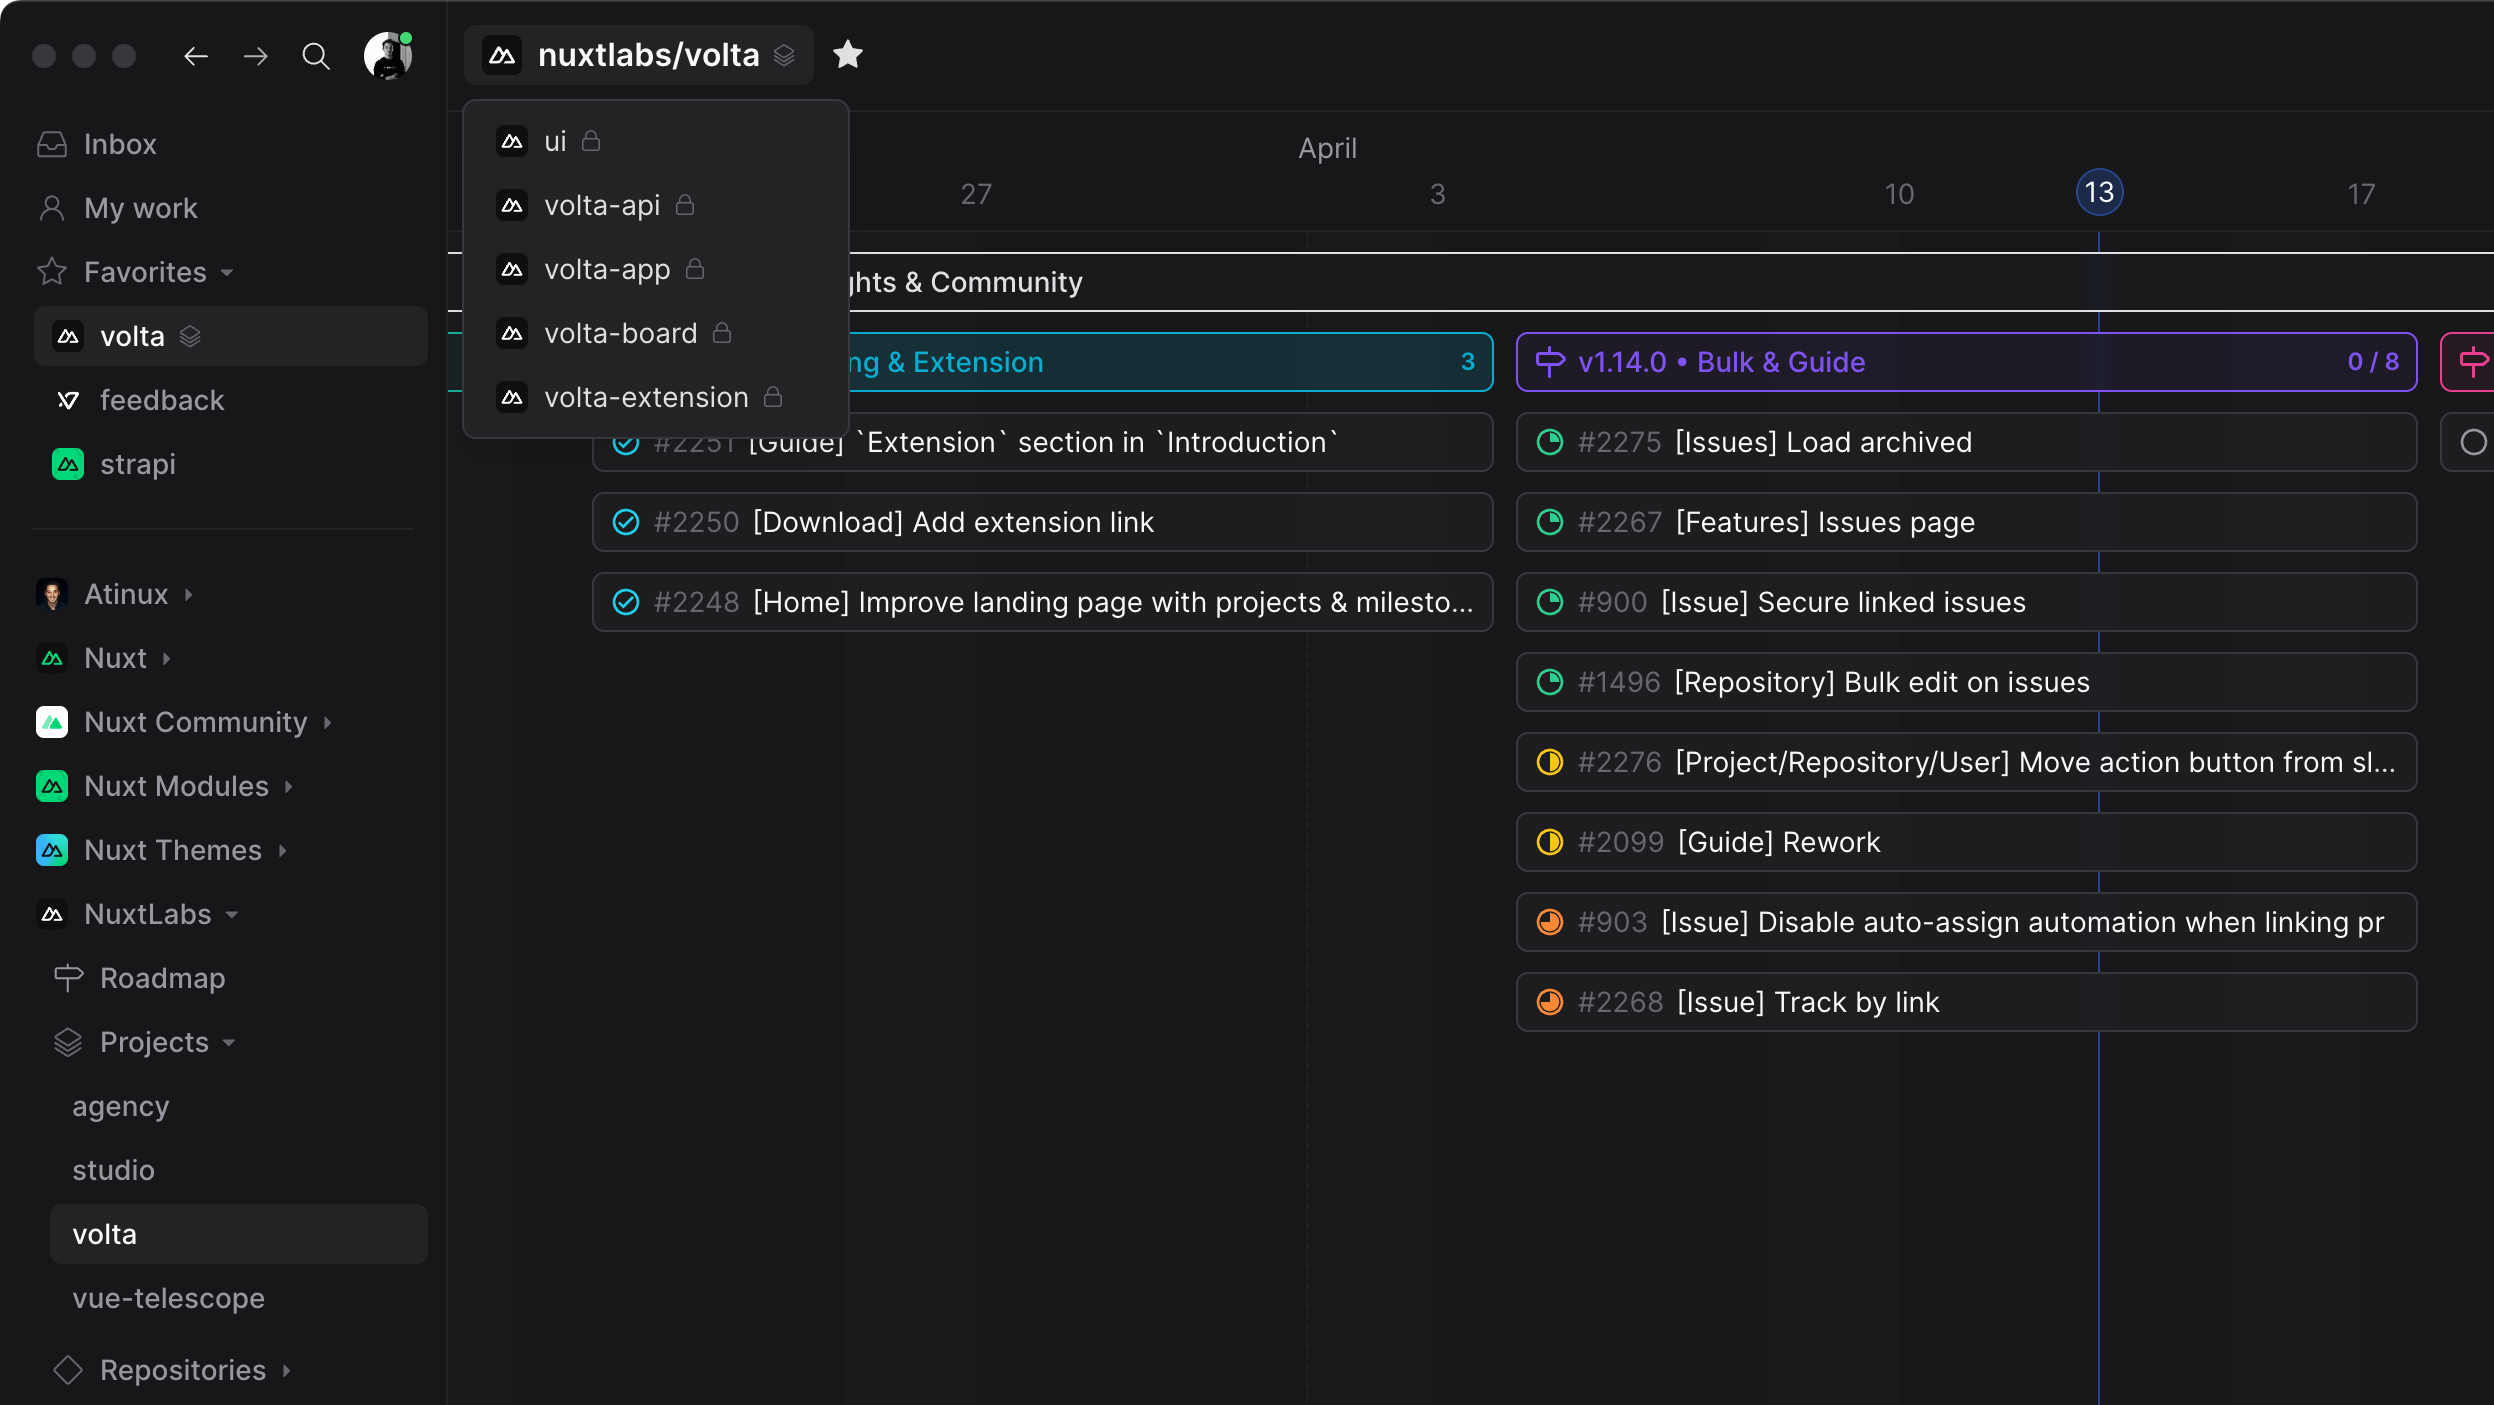The image size is (2494, 1405).
Task: Open the vue-telescope project
Action: pyautogui.click(x=238, y=1298)
